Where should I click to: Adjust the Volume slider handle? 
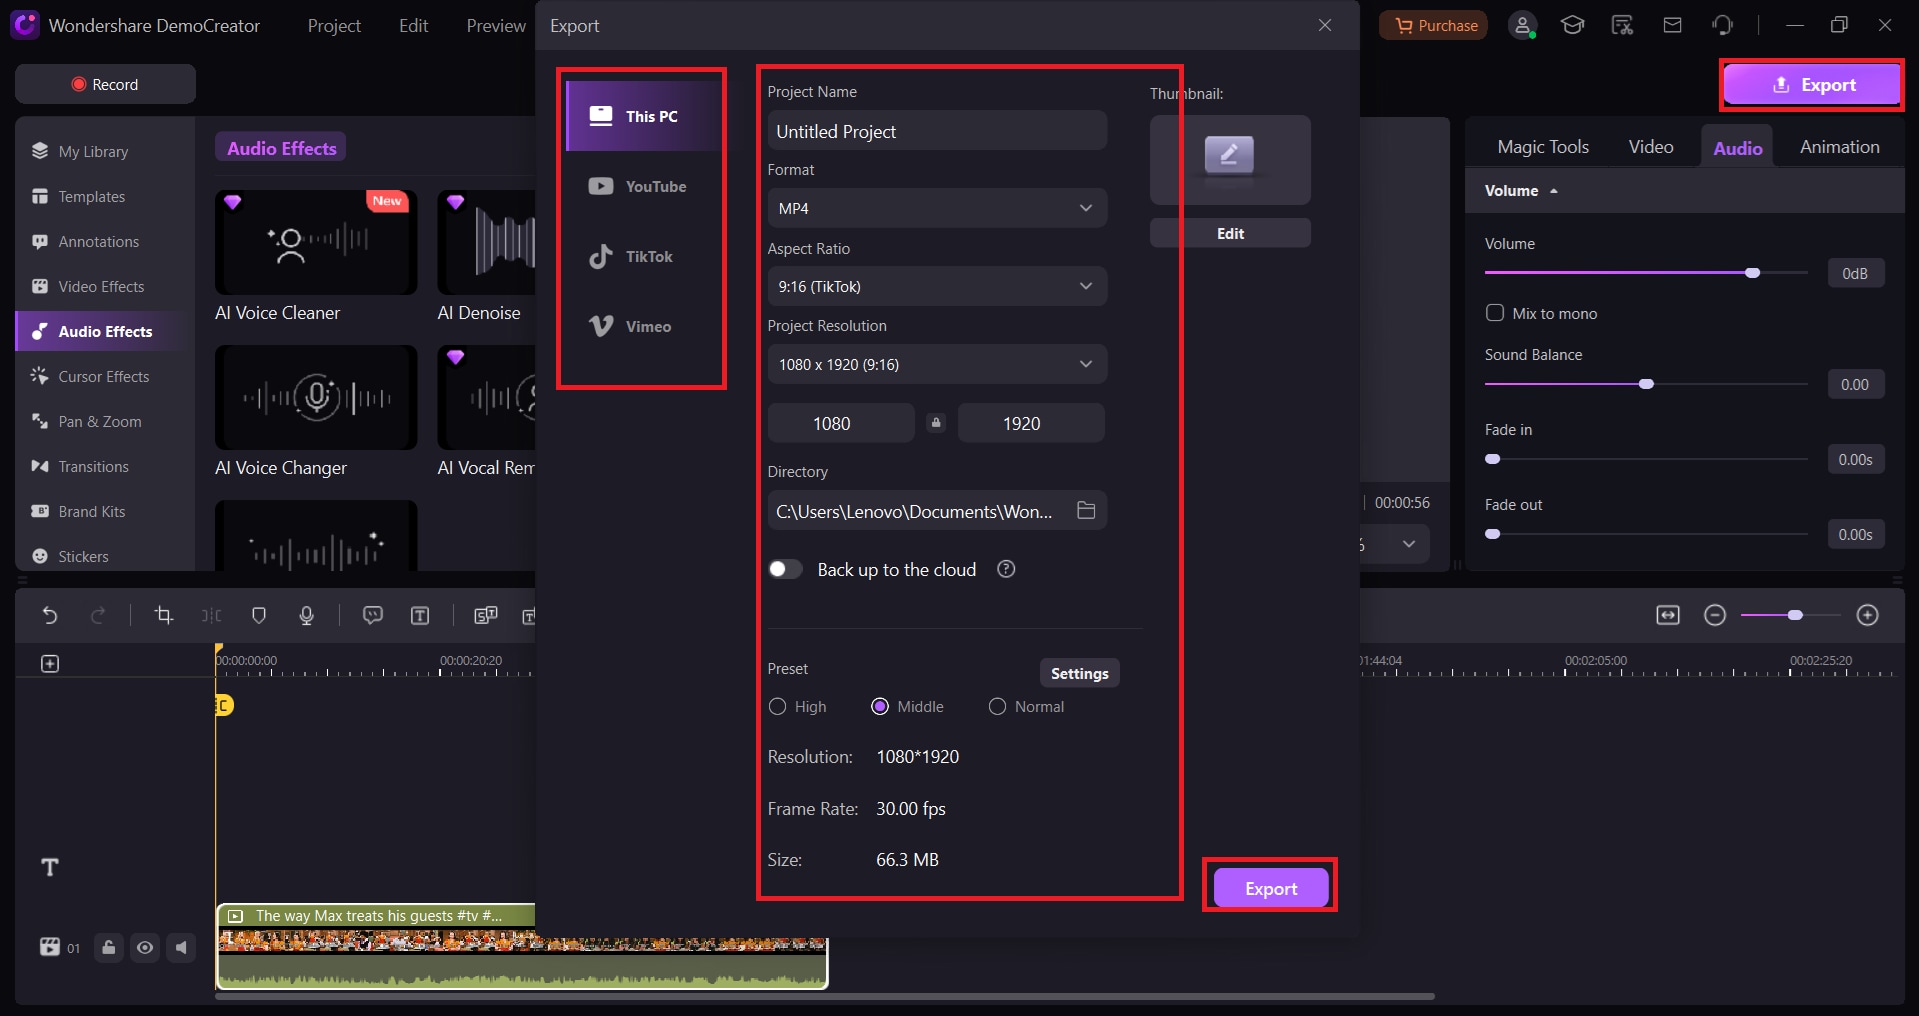(1752, 273)
